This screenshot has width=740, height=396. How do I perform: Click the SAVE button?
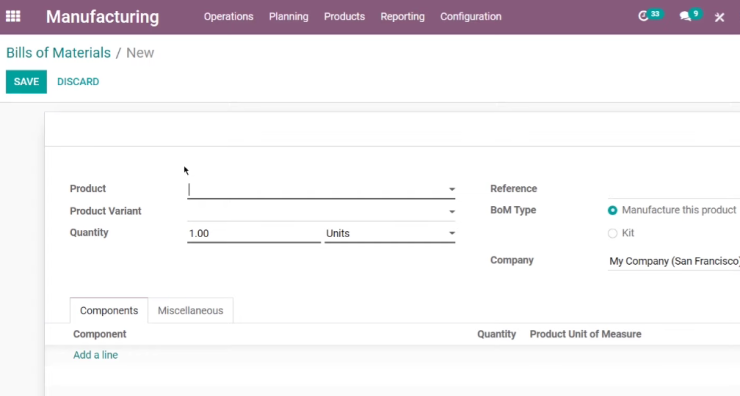(x=26, y=82)
